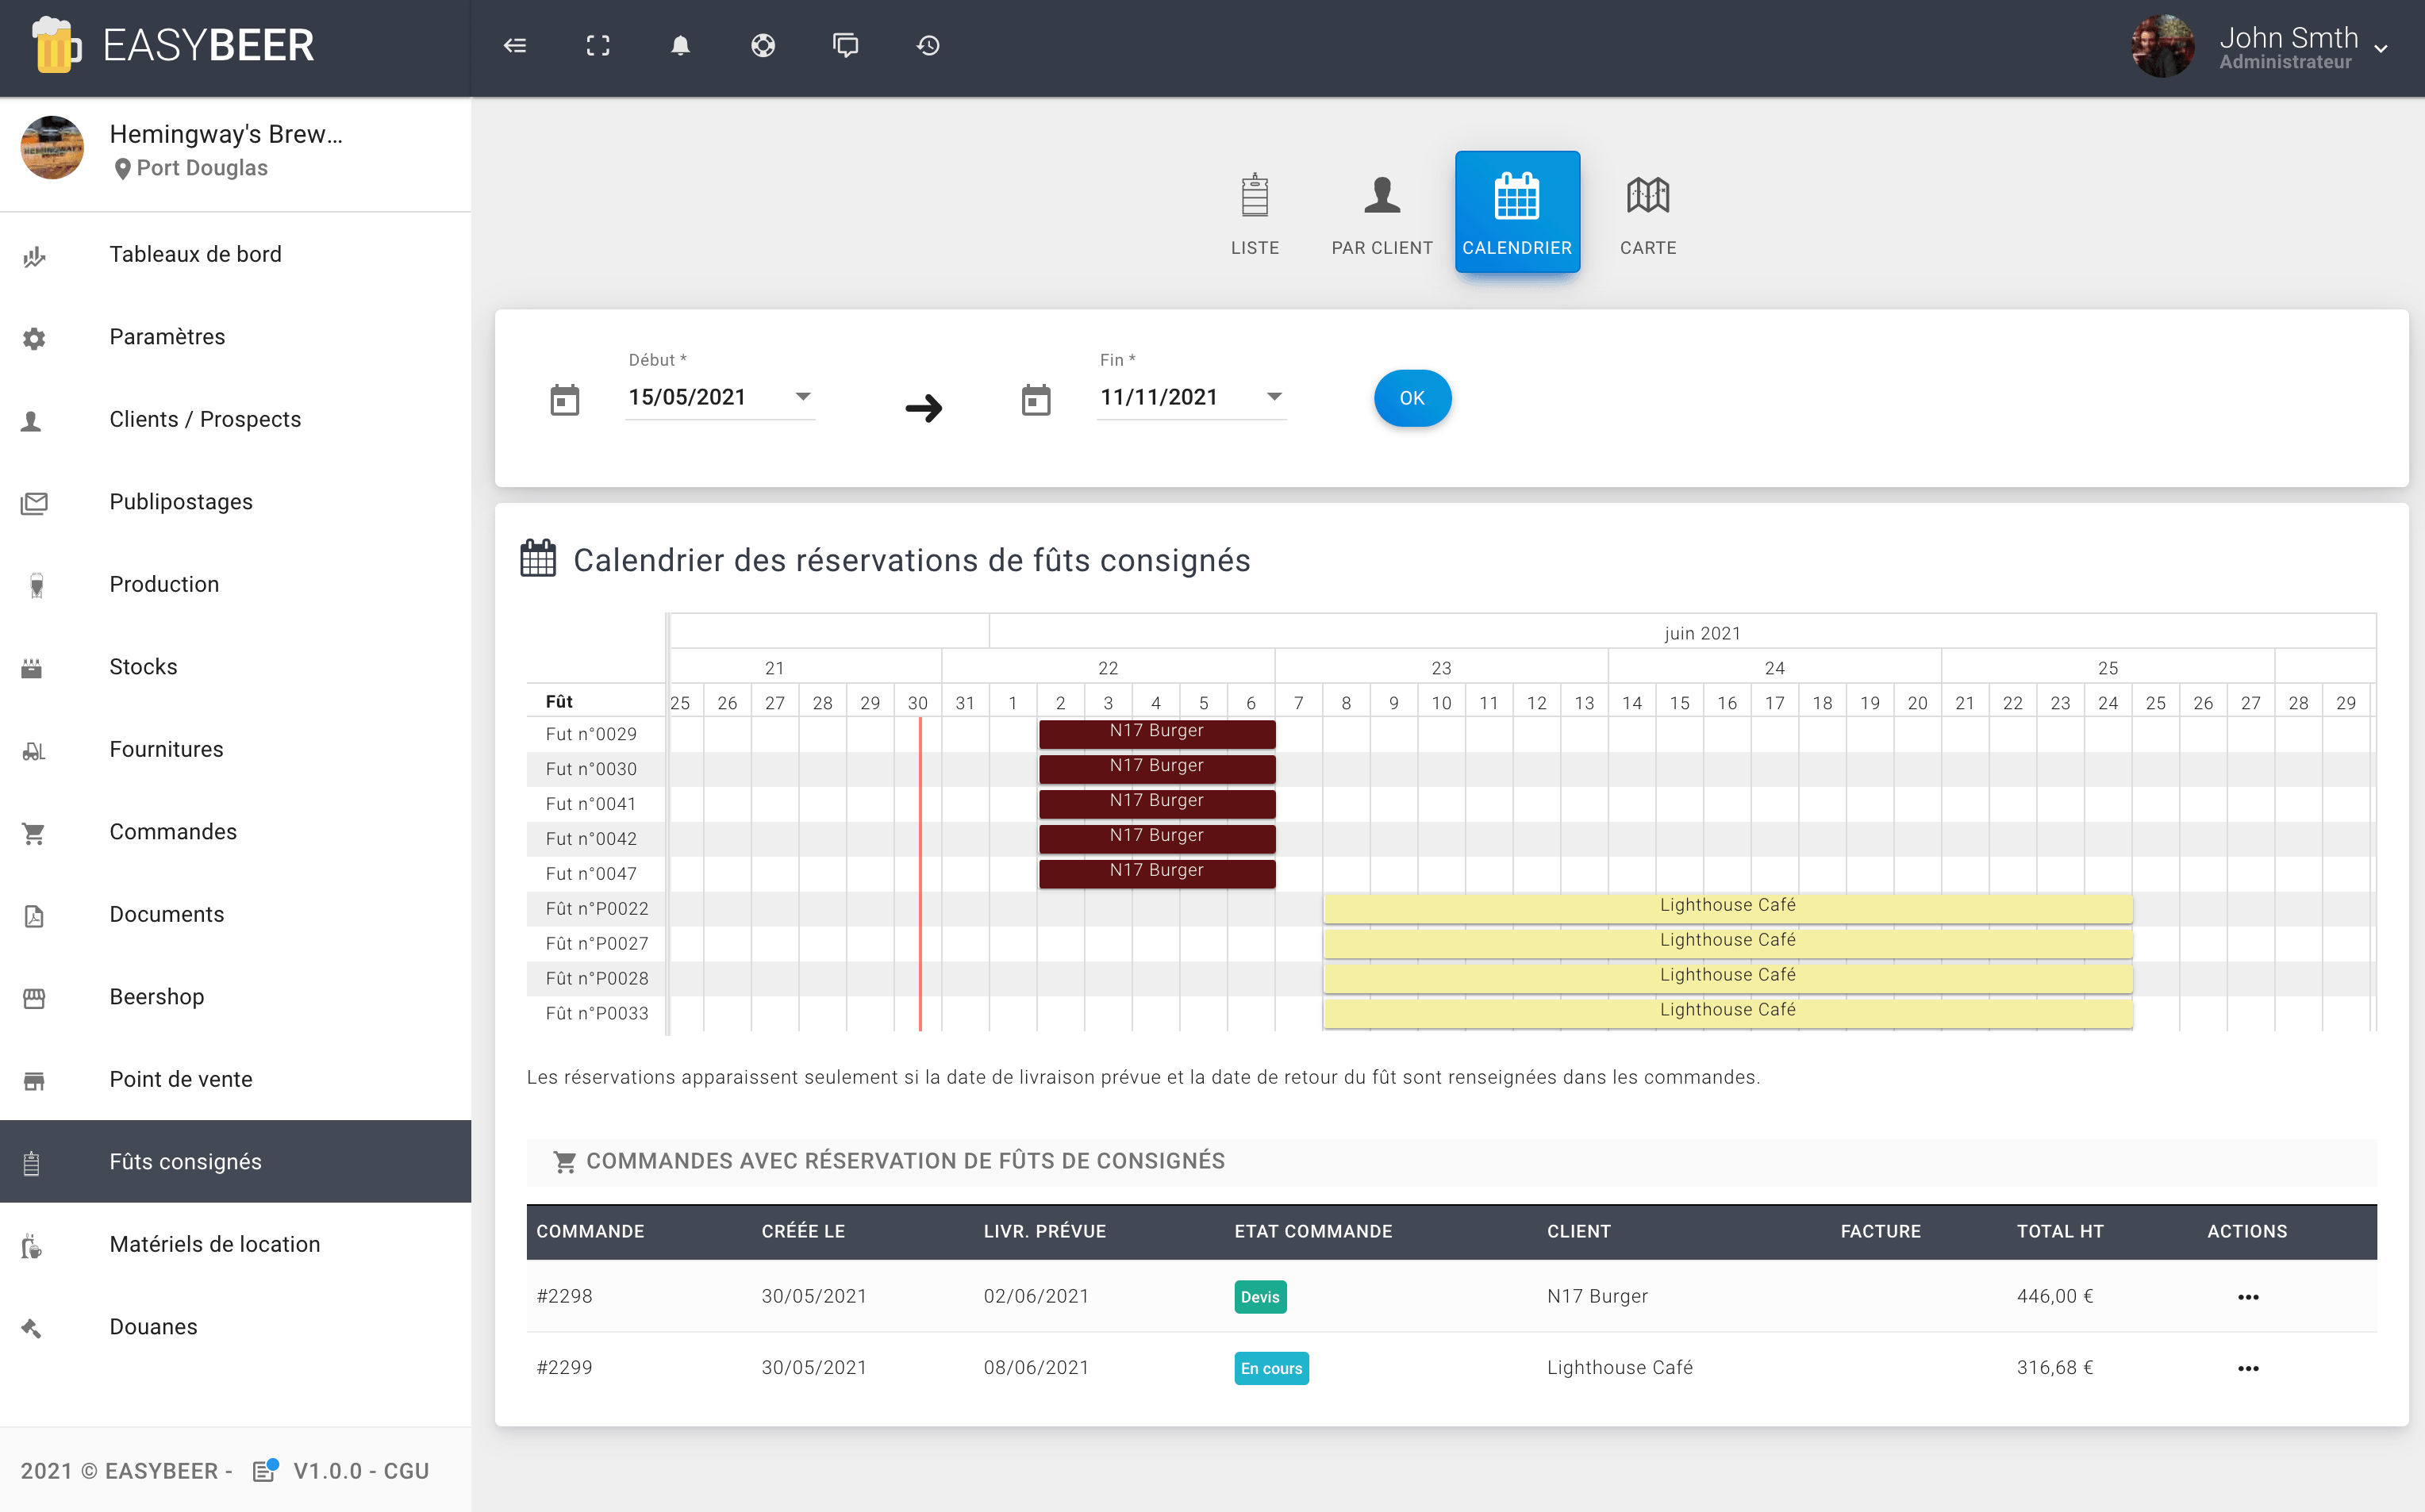Open the history clock icon

pyautogui.click(x=928, y=46)
